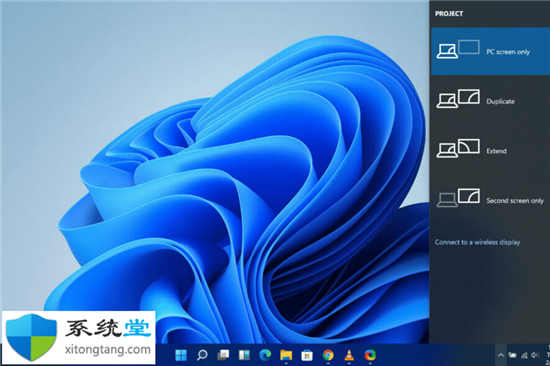Click the volume speaker tray icon
The height and width of the screenshot is (366, 550).
coord(535,355)
